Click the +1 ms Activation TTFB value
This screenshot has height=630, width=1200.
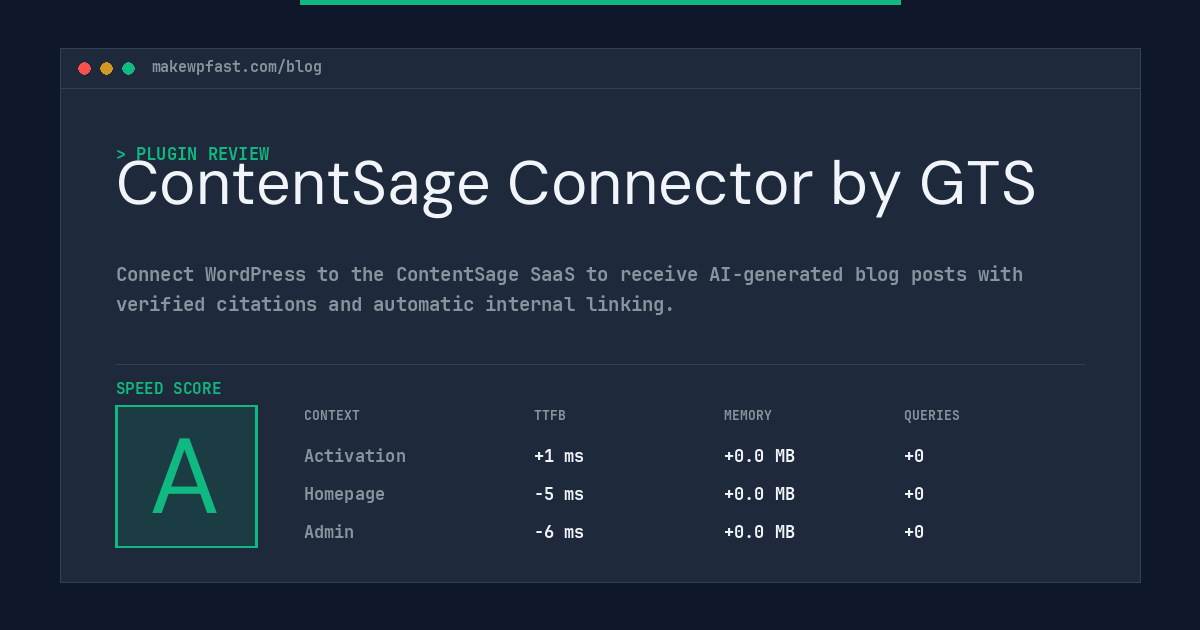pyautogui.click(x=559, y=456)
